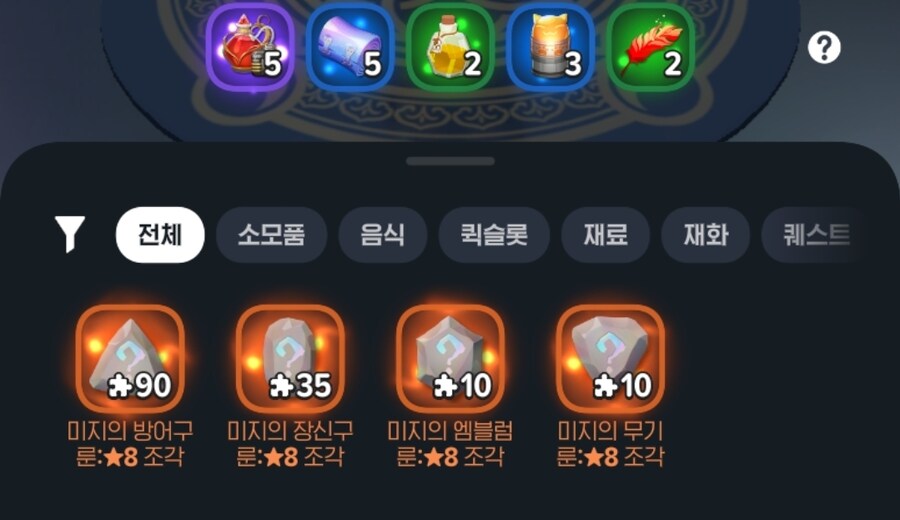The height and width of the screenshot is (520, 900).
Task: Open the inventory filter funnel icon
Action: (69, 234)
